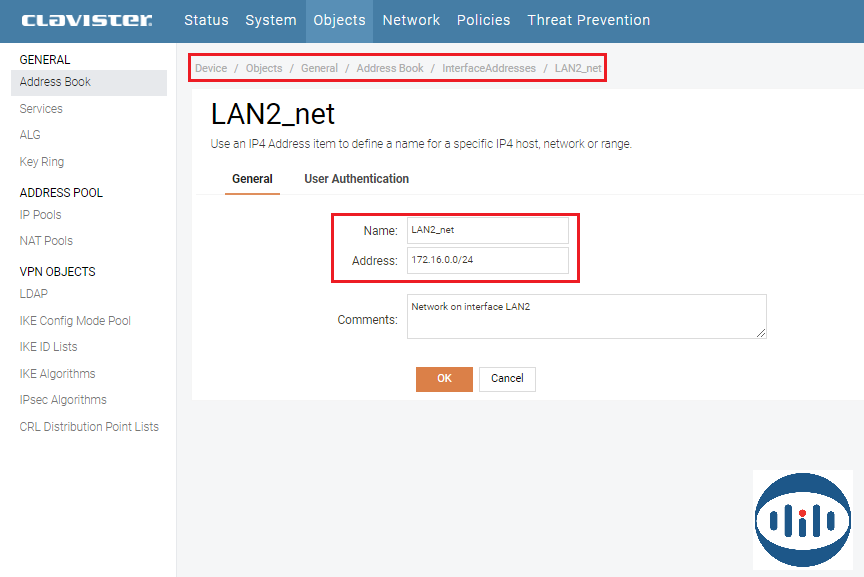
Task: Click the Cancel button
Action: click(x=507, y=379)
